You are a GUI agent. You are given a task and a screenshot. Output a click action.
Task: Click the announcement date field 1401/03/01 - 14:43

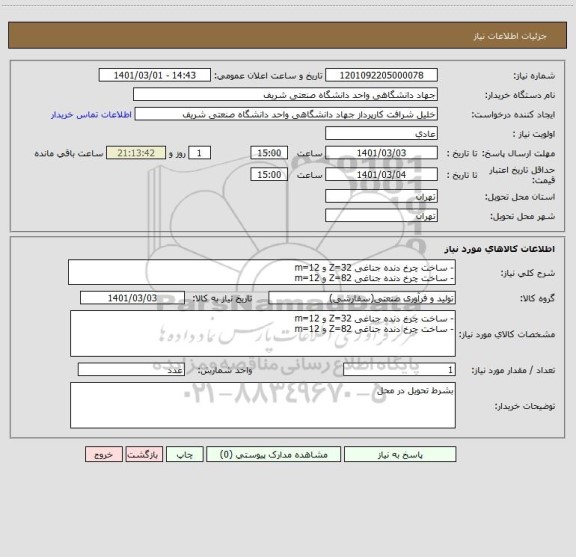155,75
